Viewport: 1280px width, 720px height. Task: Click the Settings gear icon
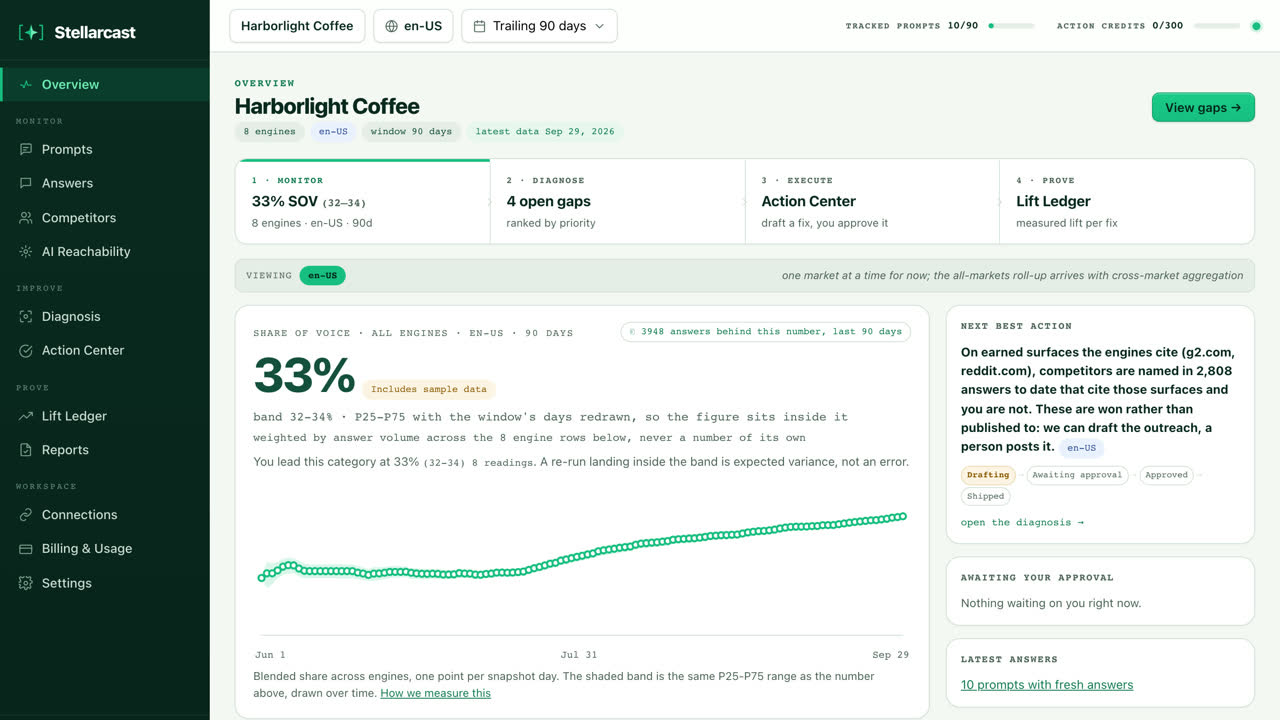coord(26,583)
